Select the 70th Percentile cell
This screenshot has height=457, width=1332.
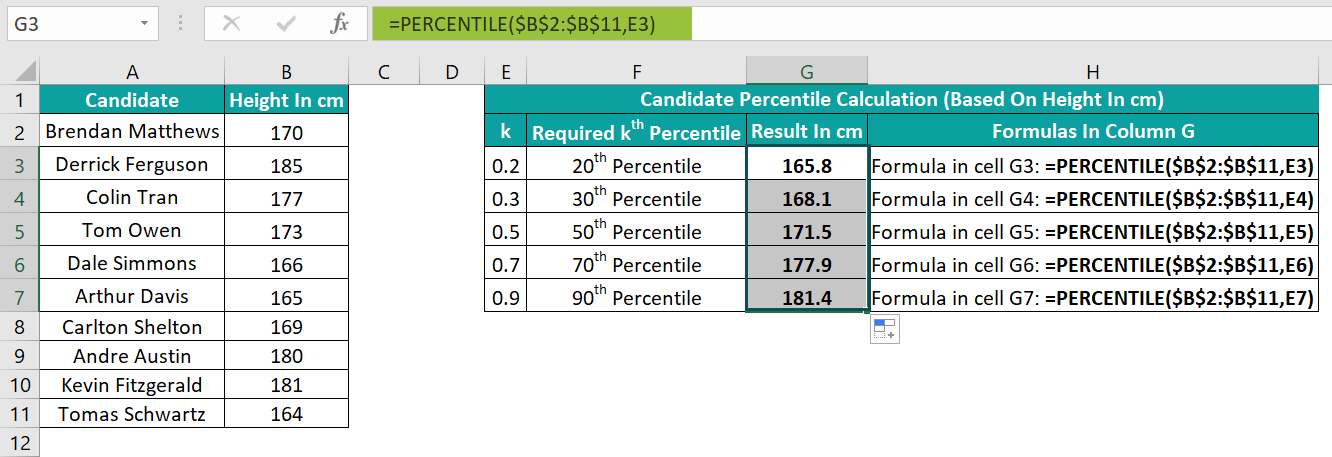(x=637, y=264)
